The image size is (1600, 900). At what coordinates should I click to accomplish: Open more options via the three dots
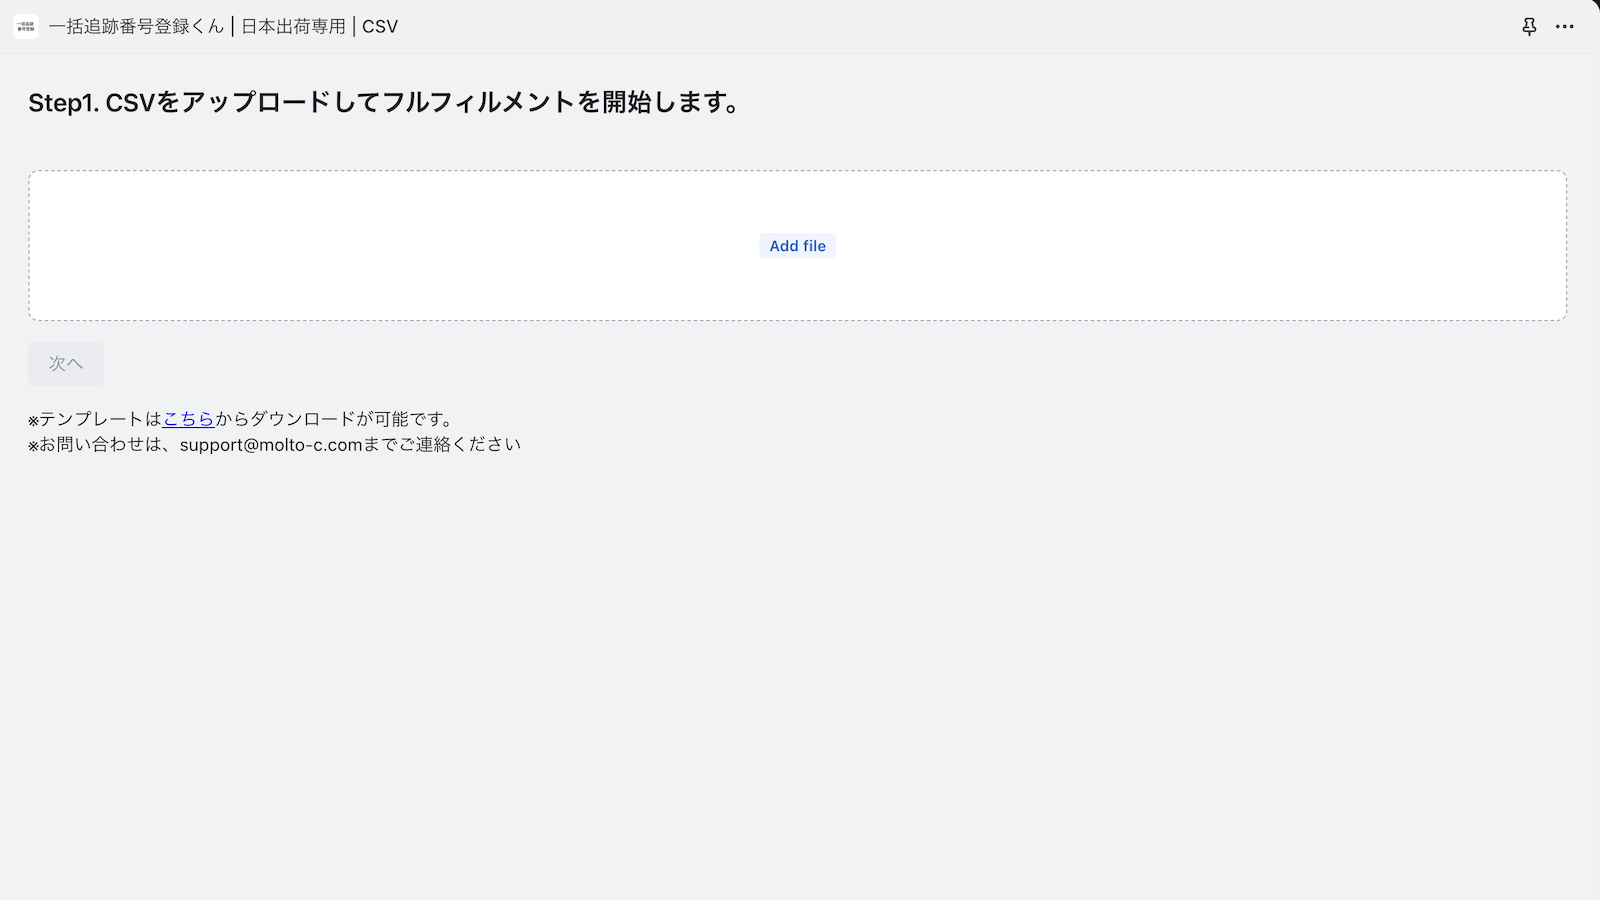click(x=1565, y=27)
